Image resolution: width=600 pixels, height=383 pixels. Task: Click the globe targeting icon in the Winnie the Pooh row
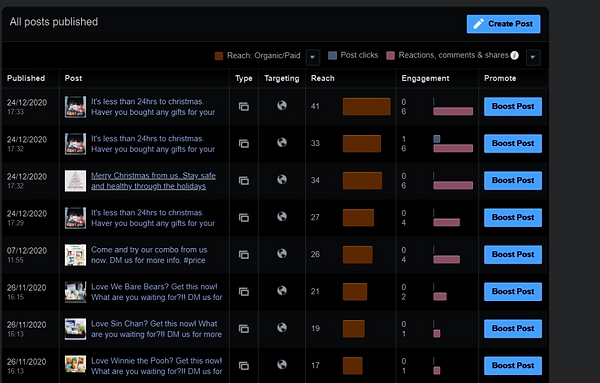[282, 365]
